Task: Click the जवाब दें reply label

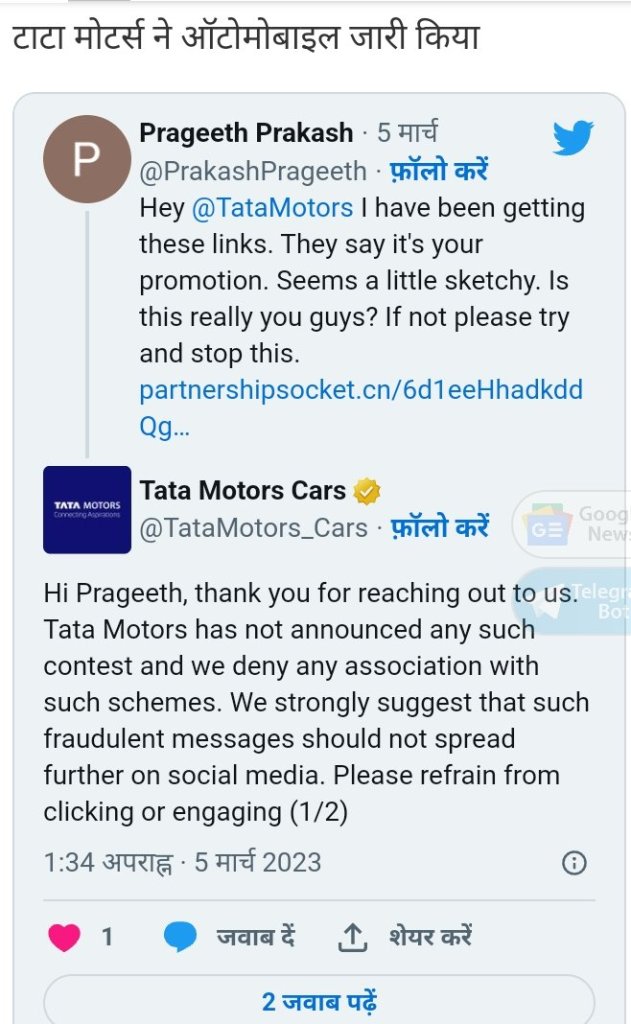Action: point(255,937)
